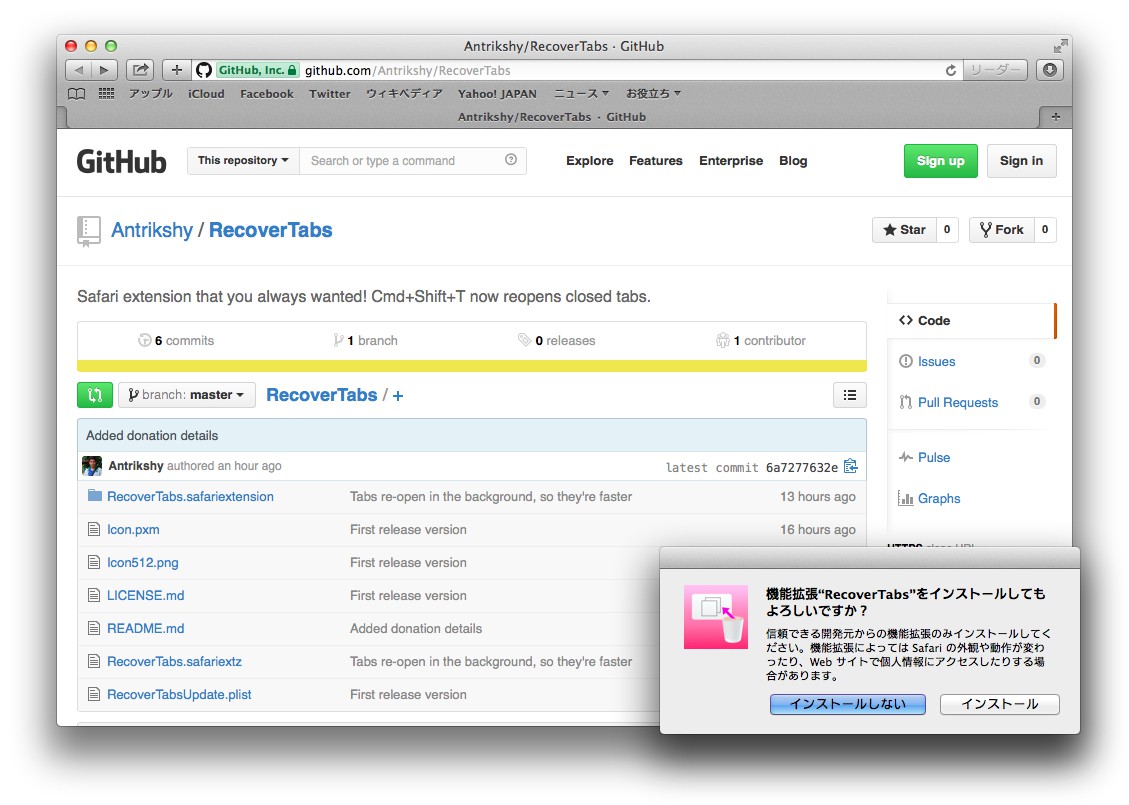The image size is (1129, 805).
Task: Click the search help question icon
Action: point(510,160)
